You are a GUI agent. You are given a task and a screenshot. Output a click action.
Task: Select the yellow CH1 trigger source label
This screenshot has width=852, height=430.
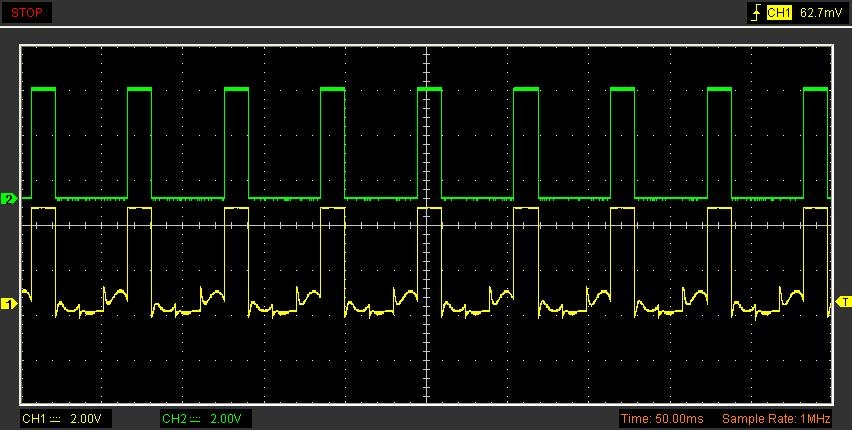(x=779, y=13)
